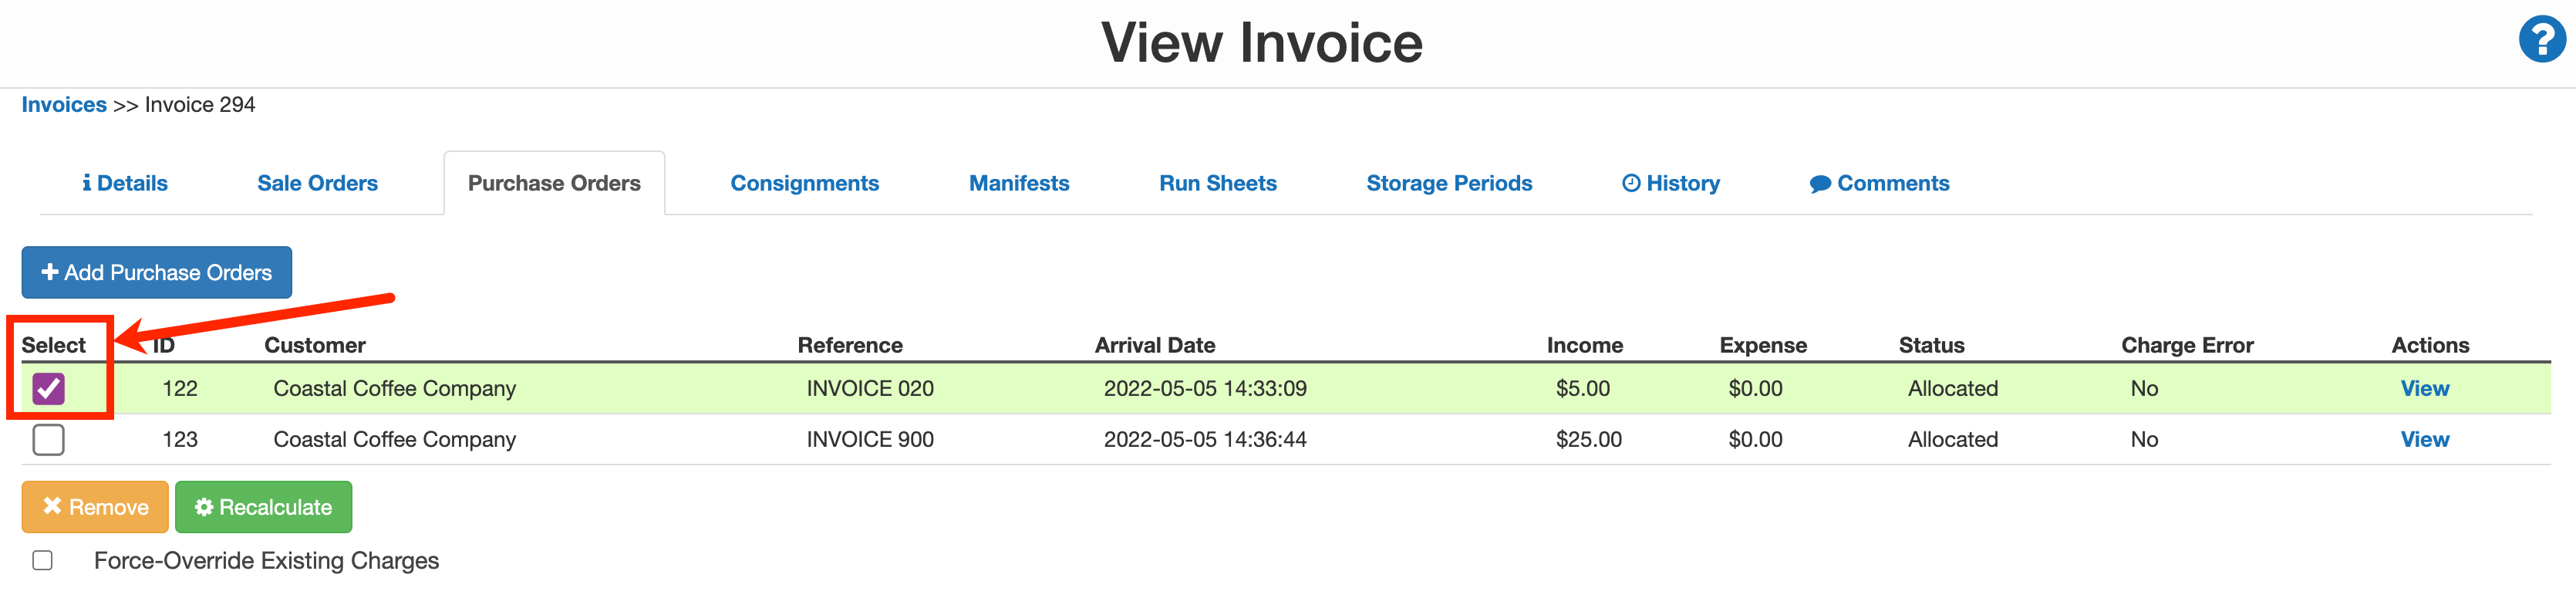Click the Recalculate button
Screen dimensions: 2576x605
(263, 507)
